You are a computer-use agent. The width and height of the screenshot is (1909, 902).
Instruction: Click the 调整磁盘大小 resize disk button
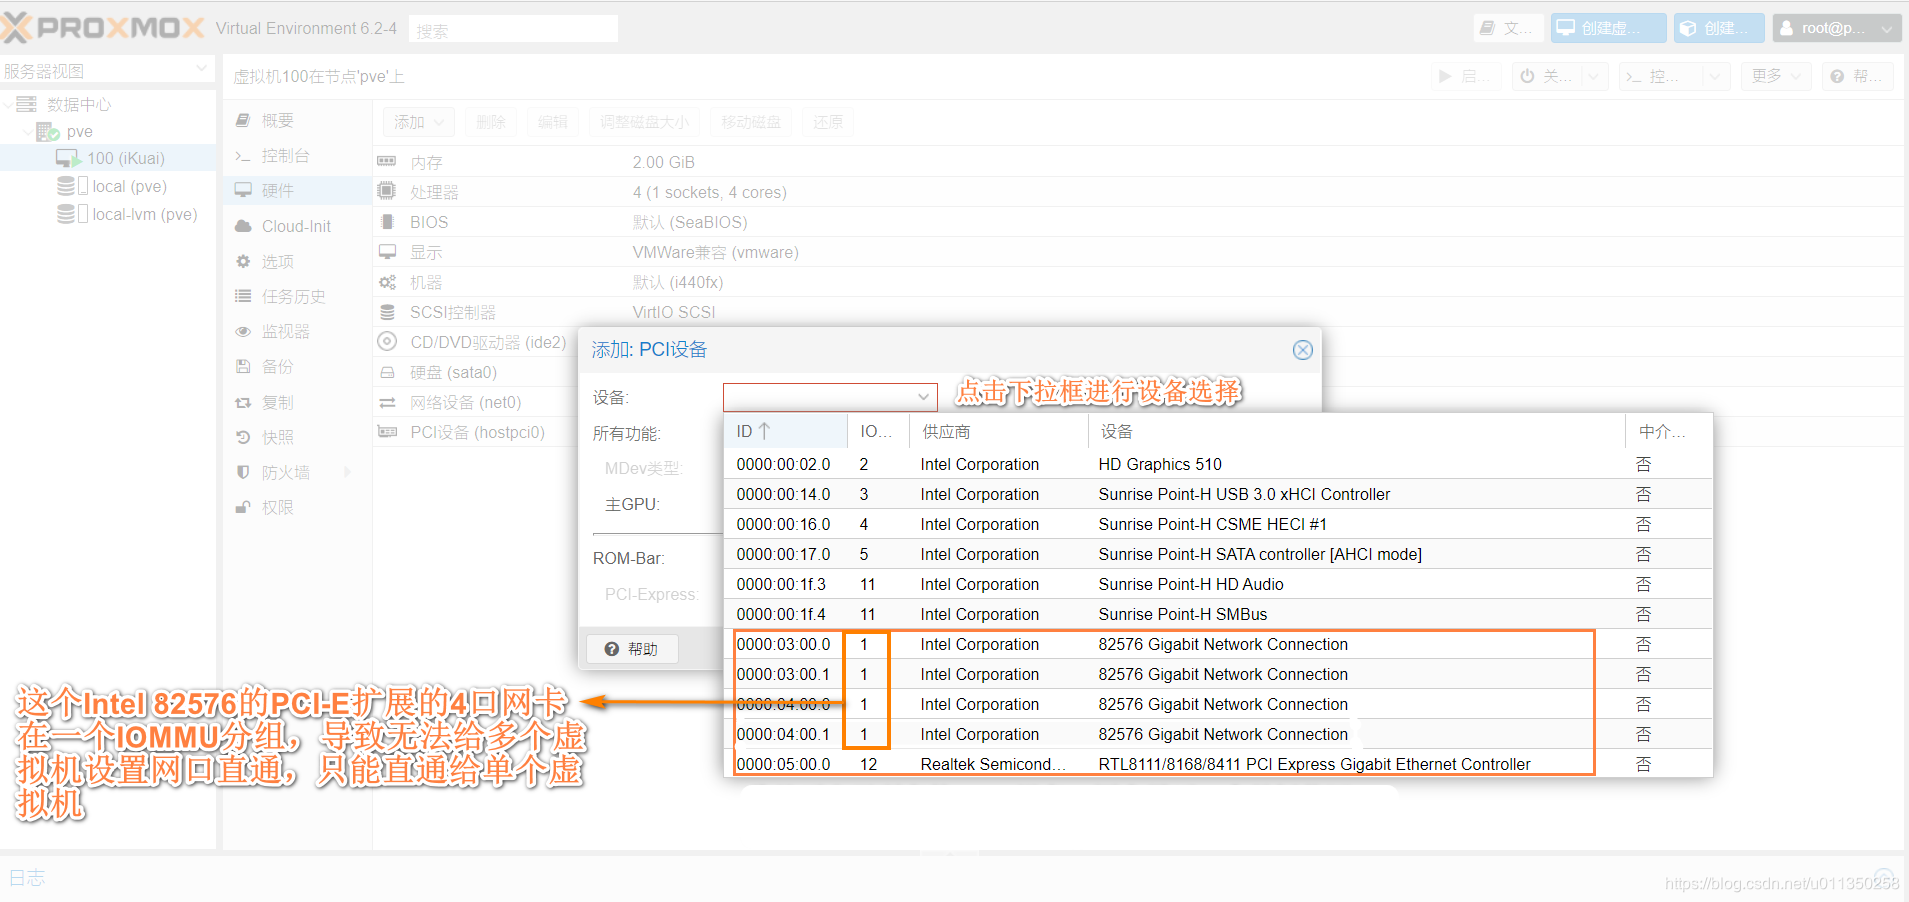click(644, 122)
